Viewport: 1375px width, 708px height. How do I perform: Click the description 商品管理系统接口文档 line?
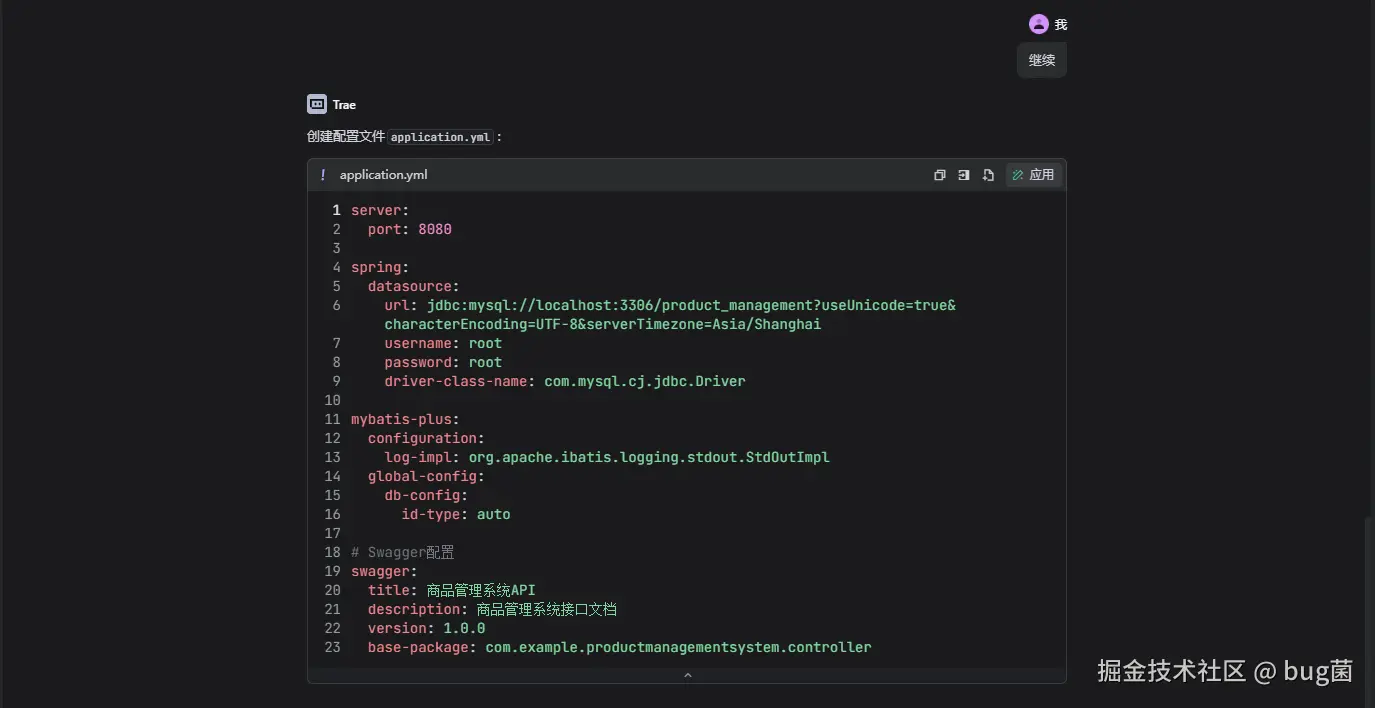point(492,609)
